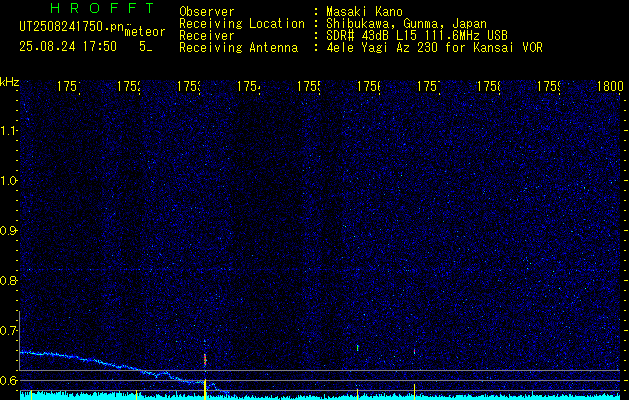This screenshot has height=400, width=629.
Task: Click the 1755 time axis label
Action: click(x=308, y=86)
